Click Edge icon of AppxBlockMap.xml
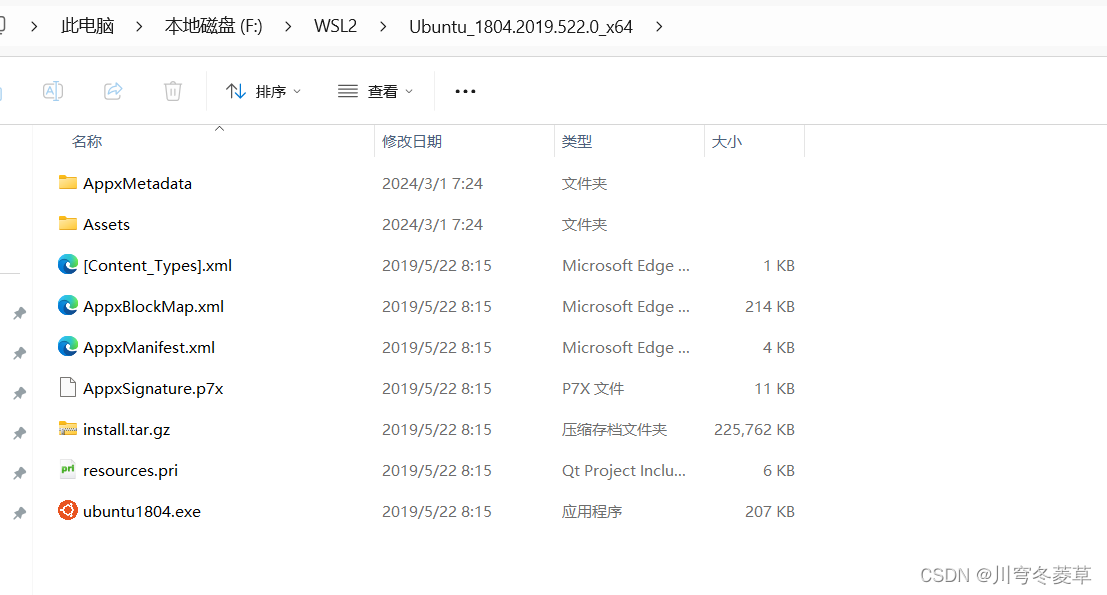 68,306
